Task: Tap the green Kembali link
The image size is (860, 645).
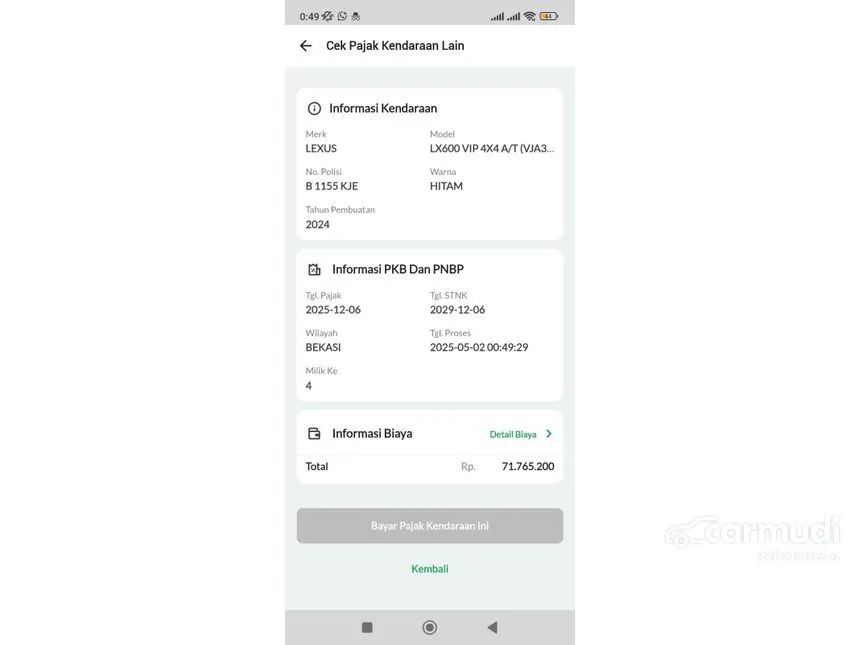Action: coord(430,569)
